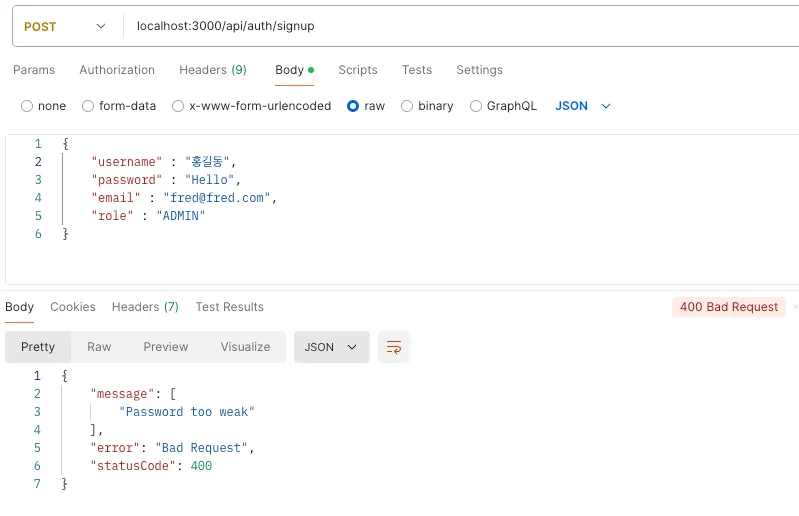Show the Test Results tab

pyautogui.click(x=229, y=307)
